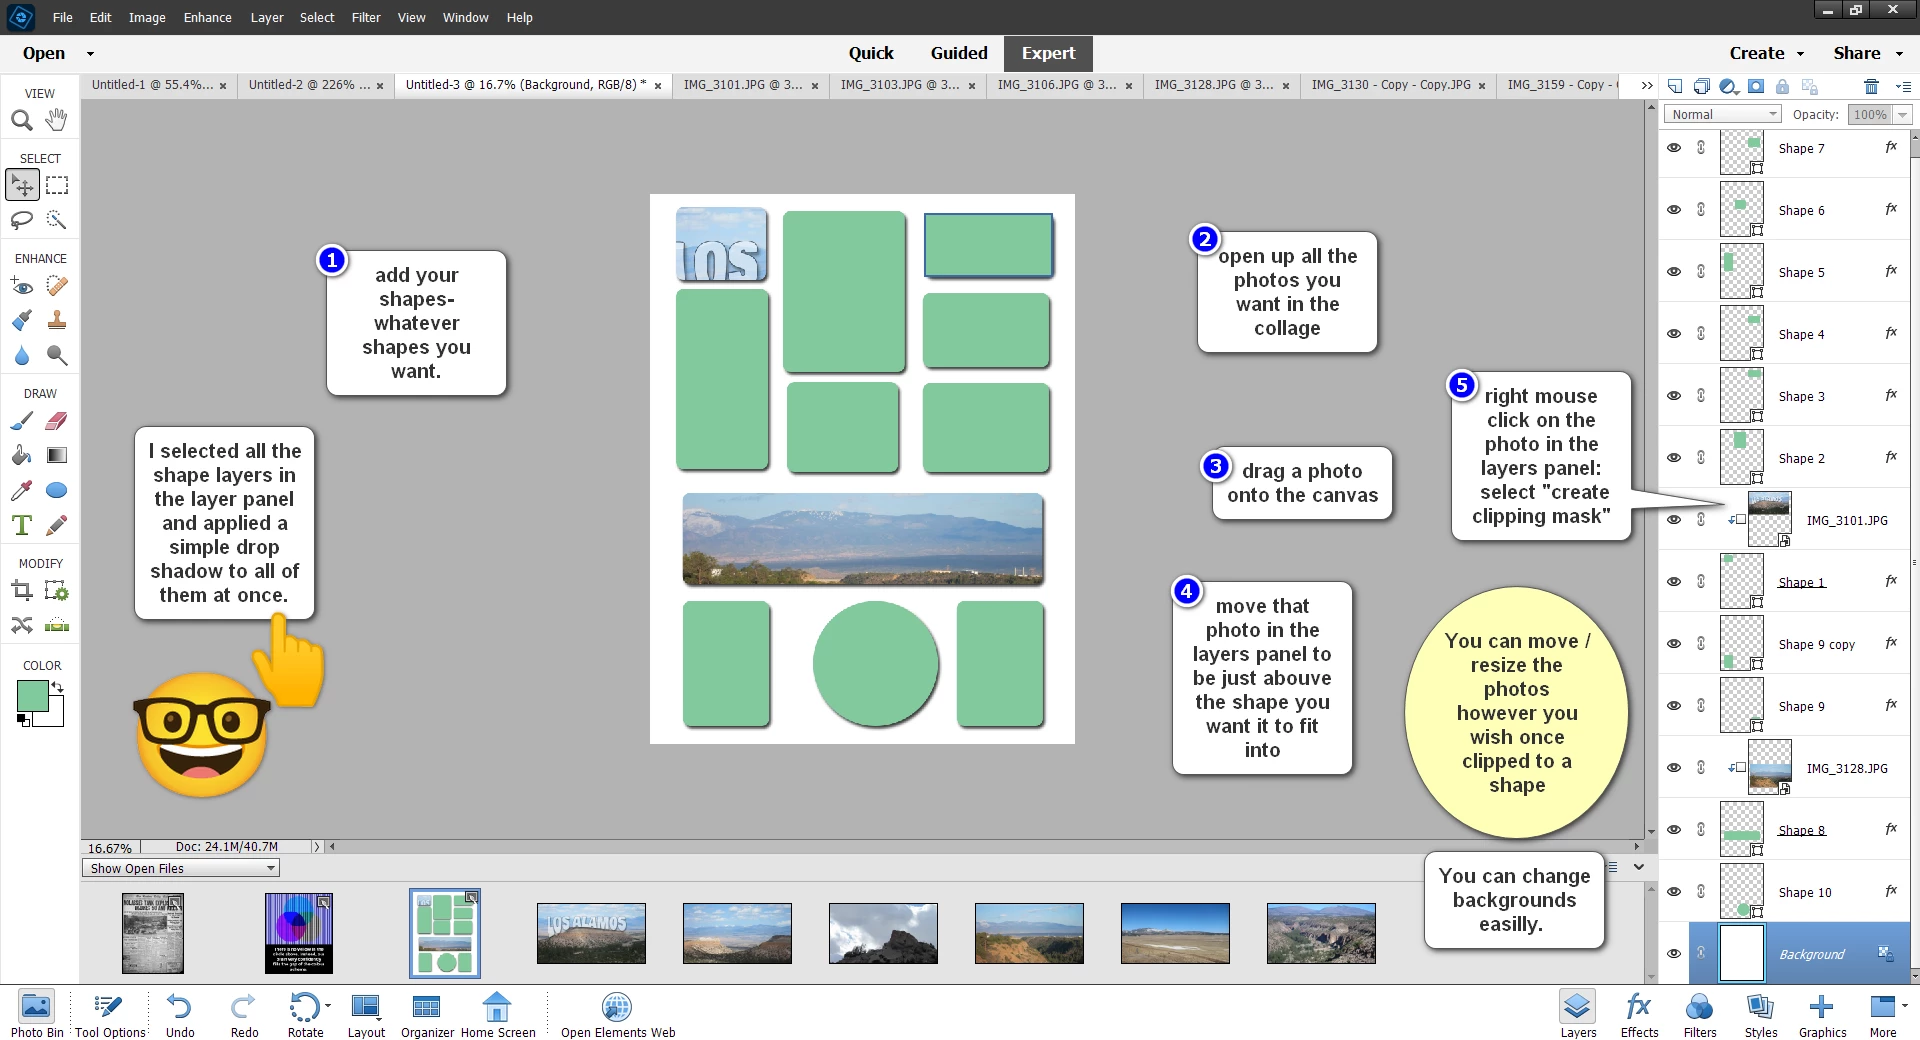Click the Home Screen button

(498, 1014)
